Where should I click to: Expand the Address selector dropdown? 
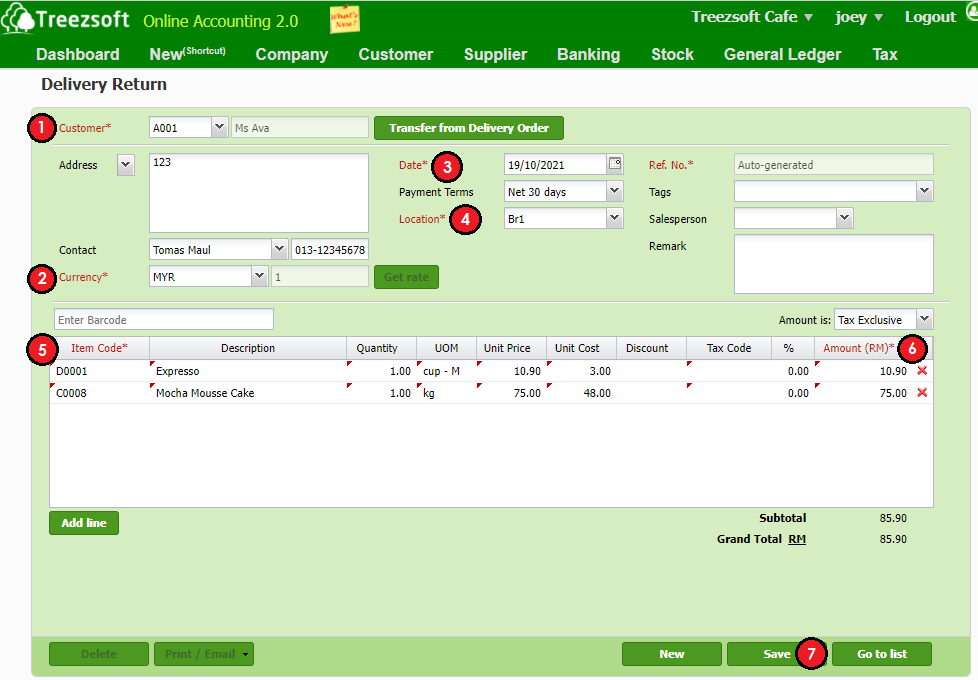click(x=126, y=165)
